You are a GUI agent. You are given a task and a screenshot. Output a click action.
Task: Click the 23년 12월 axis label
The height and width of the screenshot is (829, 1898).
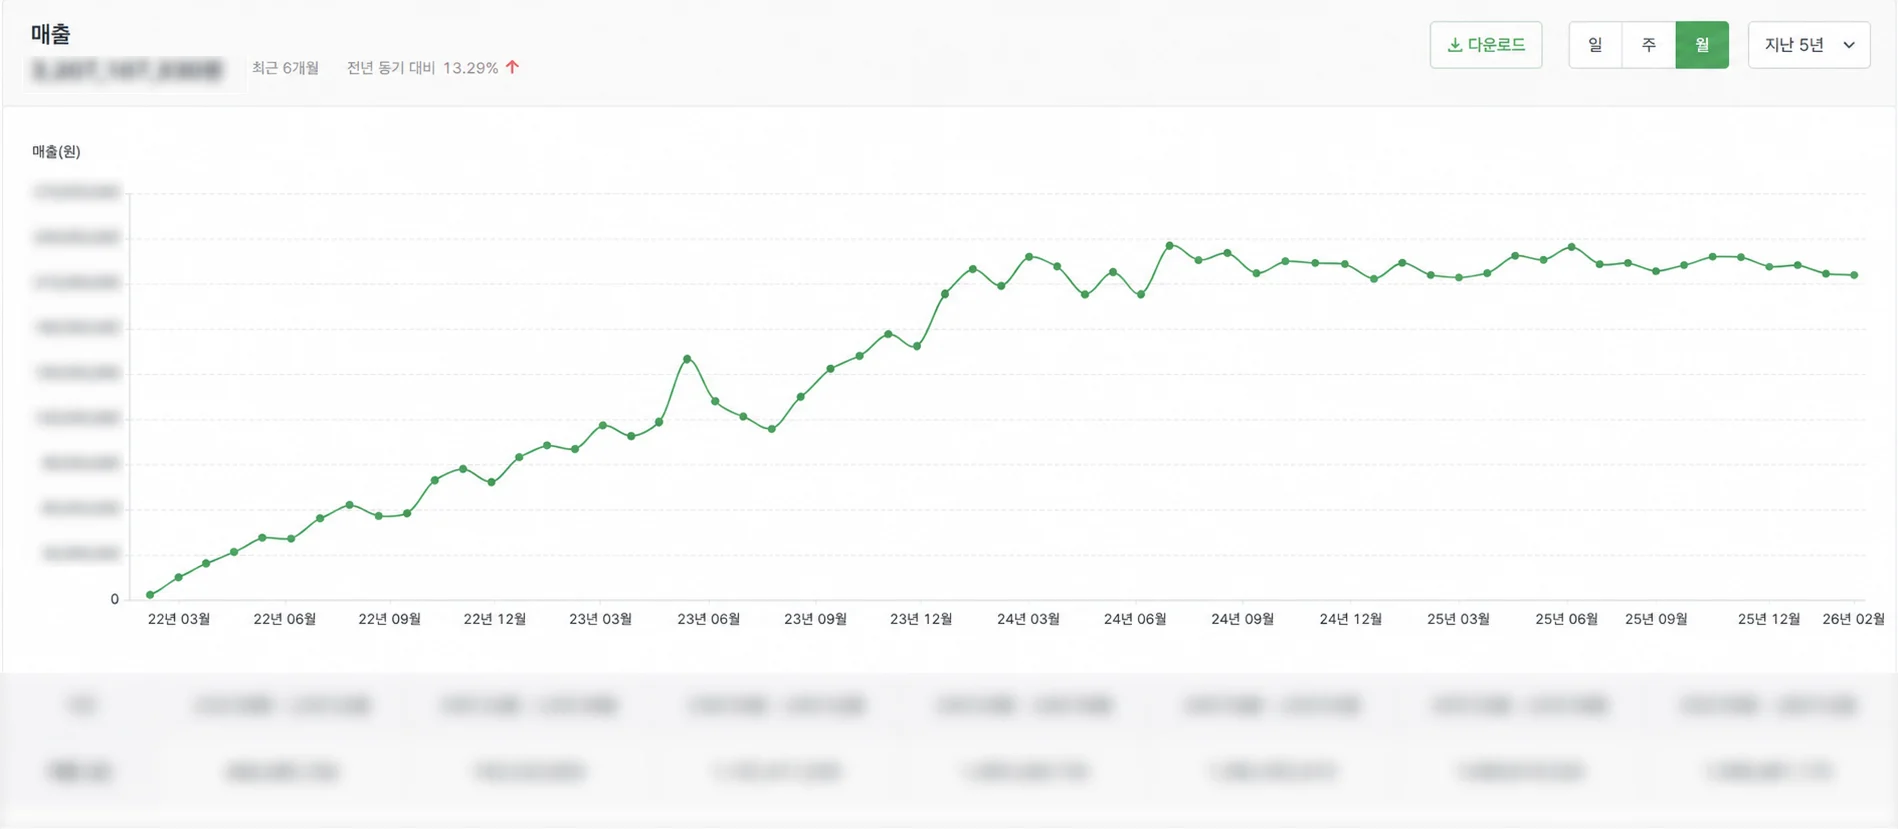(921, 619)
